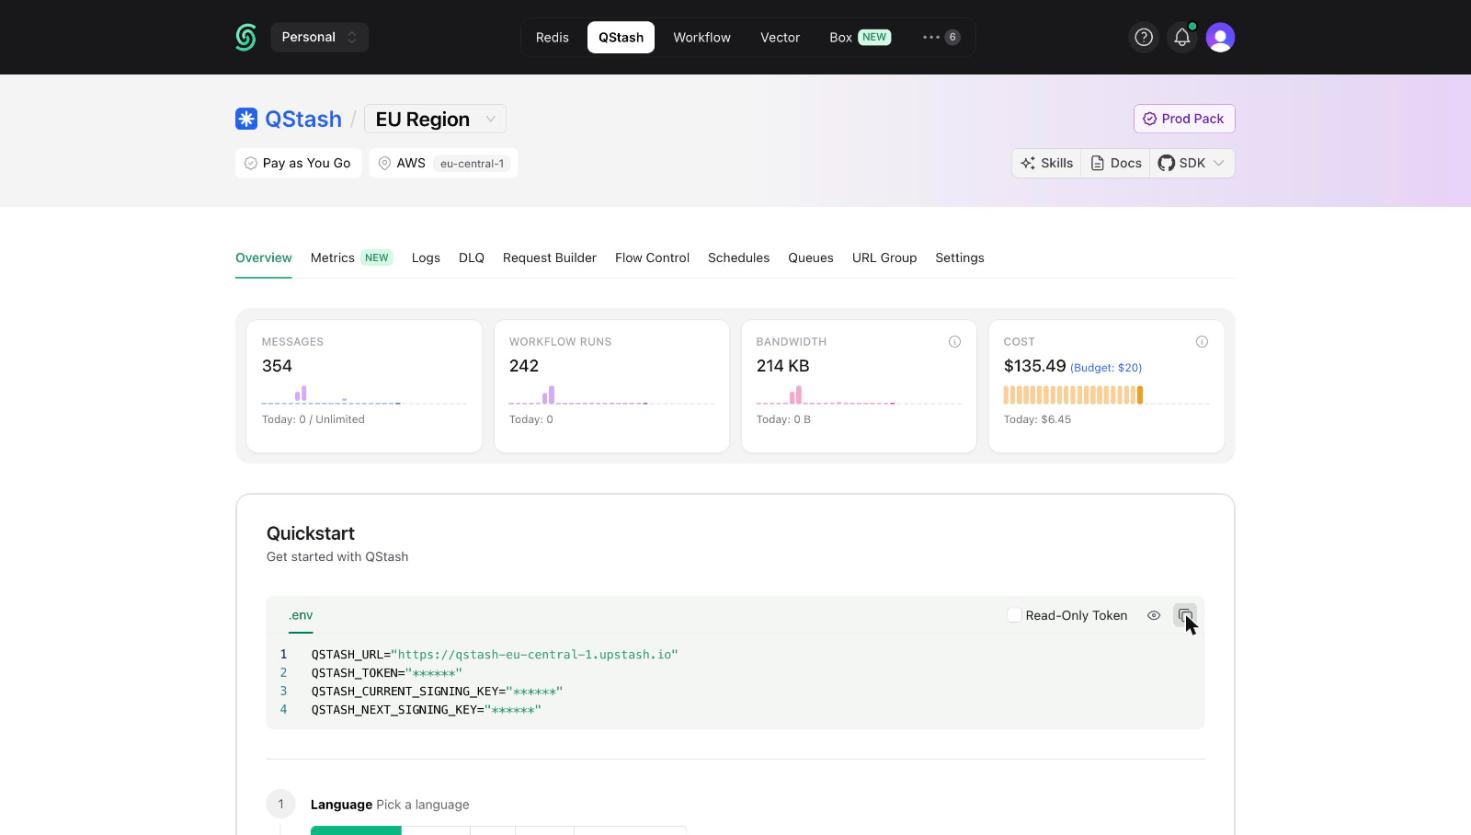Image resolution: width=1471 pixels, height=835 pixels.
Task: Open the user avatar menu
Action: (1220, 37)
